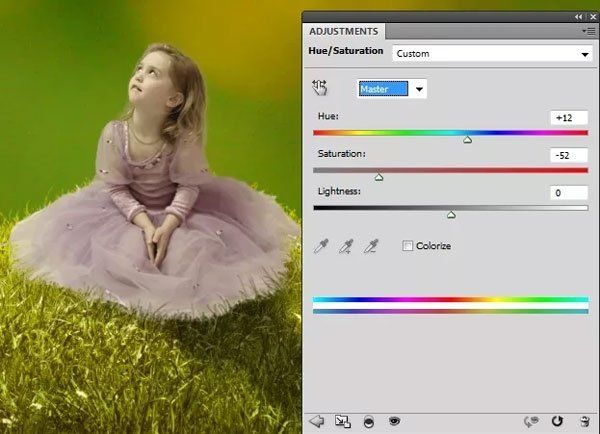Choose the Subtract from Sample eyedropper
600x434 pixels.
[371, 246]
